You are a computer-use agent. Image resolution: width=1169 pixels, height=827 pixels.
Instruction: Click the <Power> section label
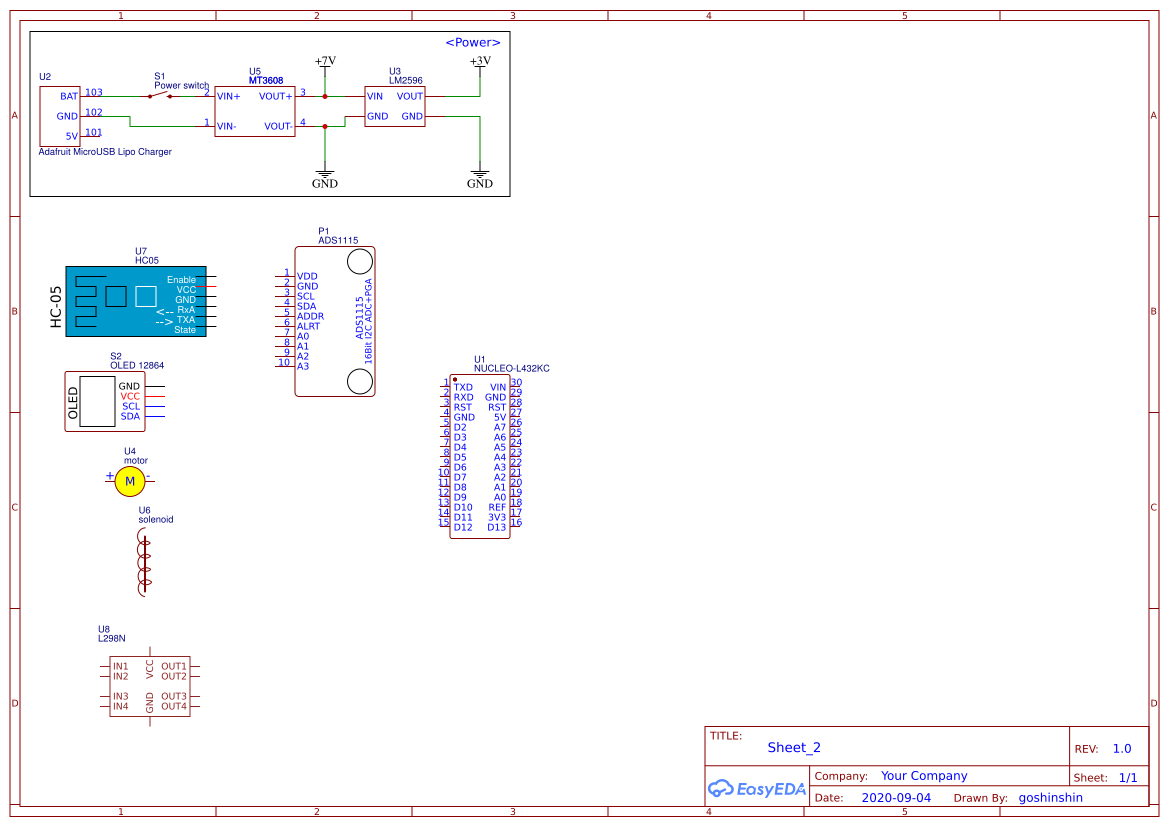click(473, 43)
